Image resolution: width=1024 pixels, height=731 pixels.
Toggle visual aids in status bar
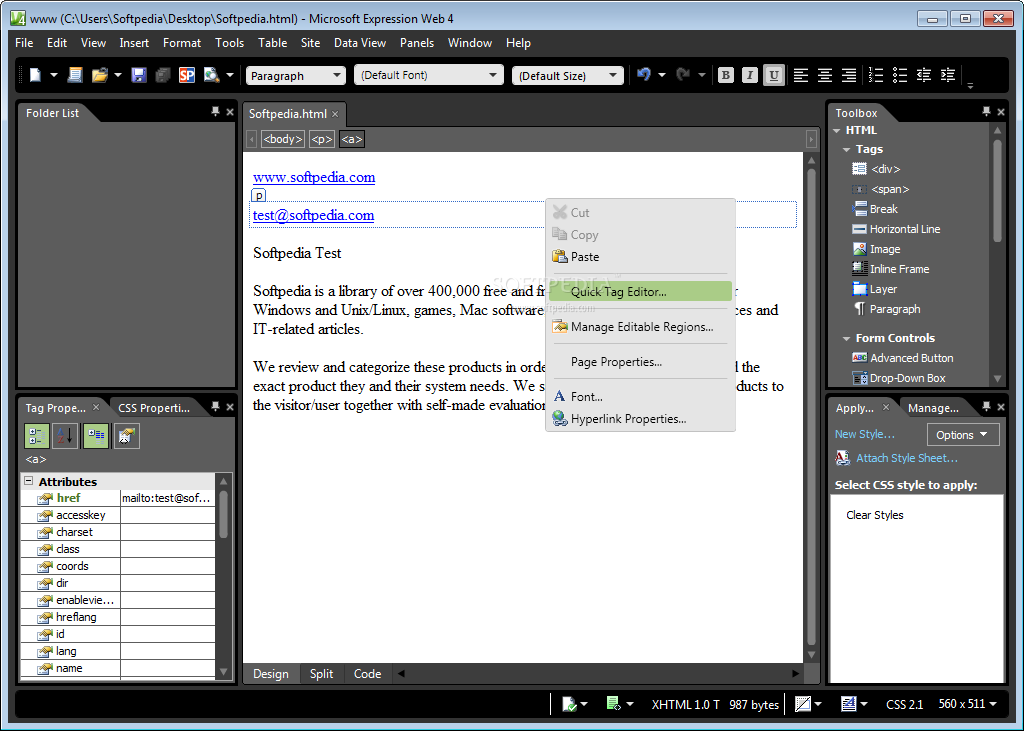tap(803, 704)
